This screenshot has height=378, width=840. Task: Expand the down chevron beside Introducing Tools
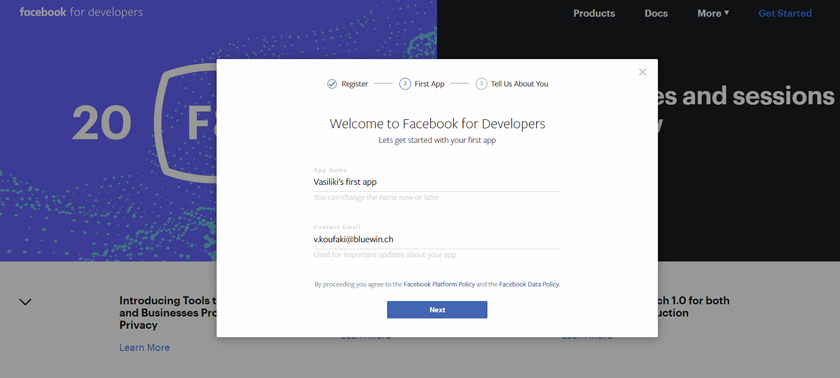coord(25,302)
